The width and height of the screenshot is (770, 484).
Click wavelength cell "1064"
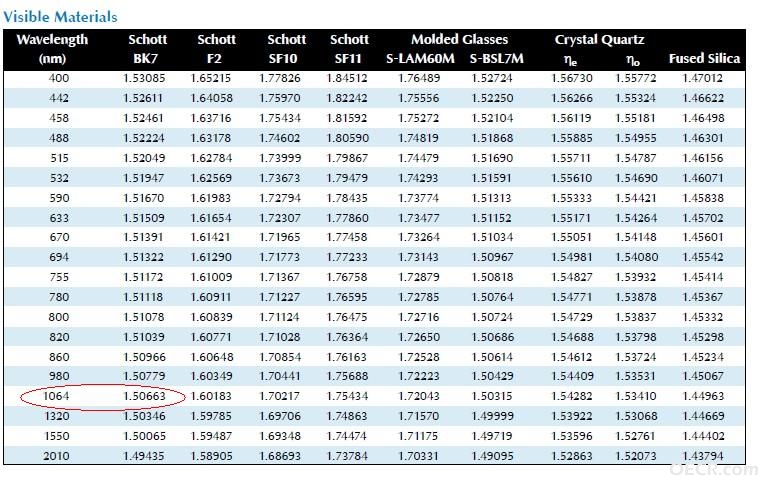click(x=56, y=396)
